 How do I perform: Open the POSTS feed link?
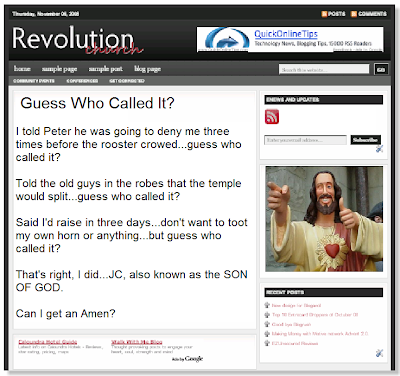[x=336, y=14]
